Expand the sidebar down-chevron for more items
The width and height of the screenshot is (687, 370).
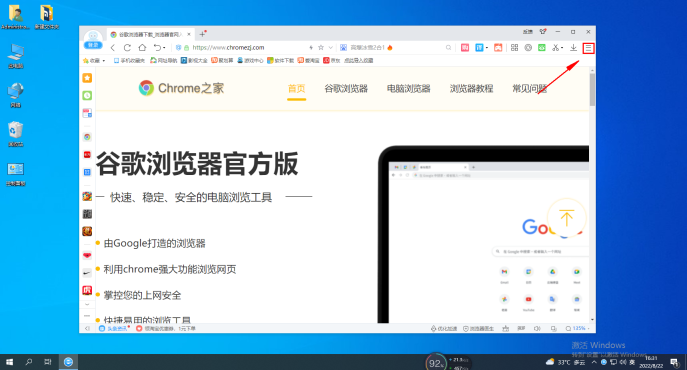[x=87, y=304]
